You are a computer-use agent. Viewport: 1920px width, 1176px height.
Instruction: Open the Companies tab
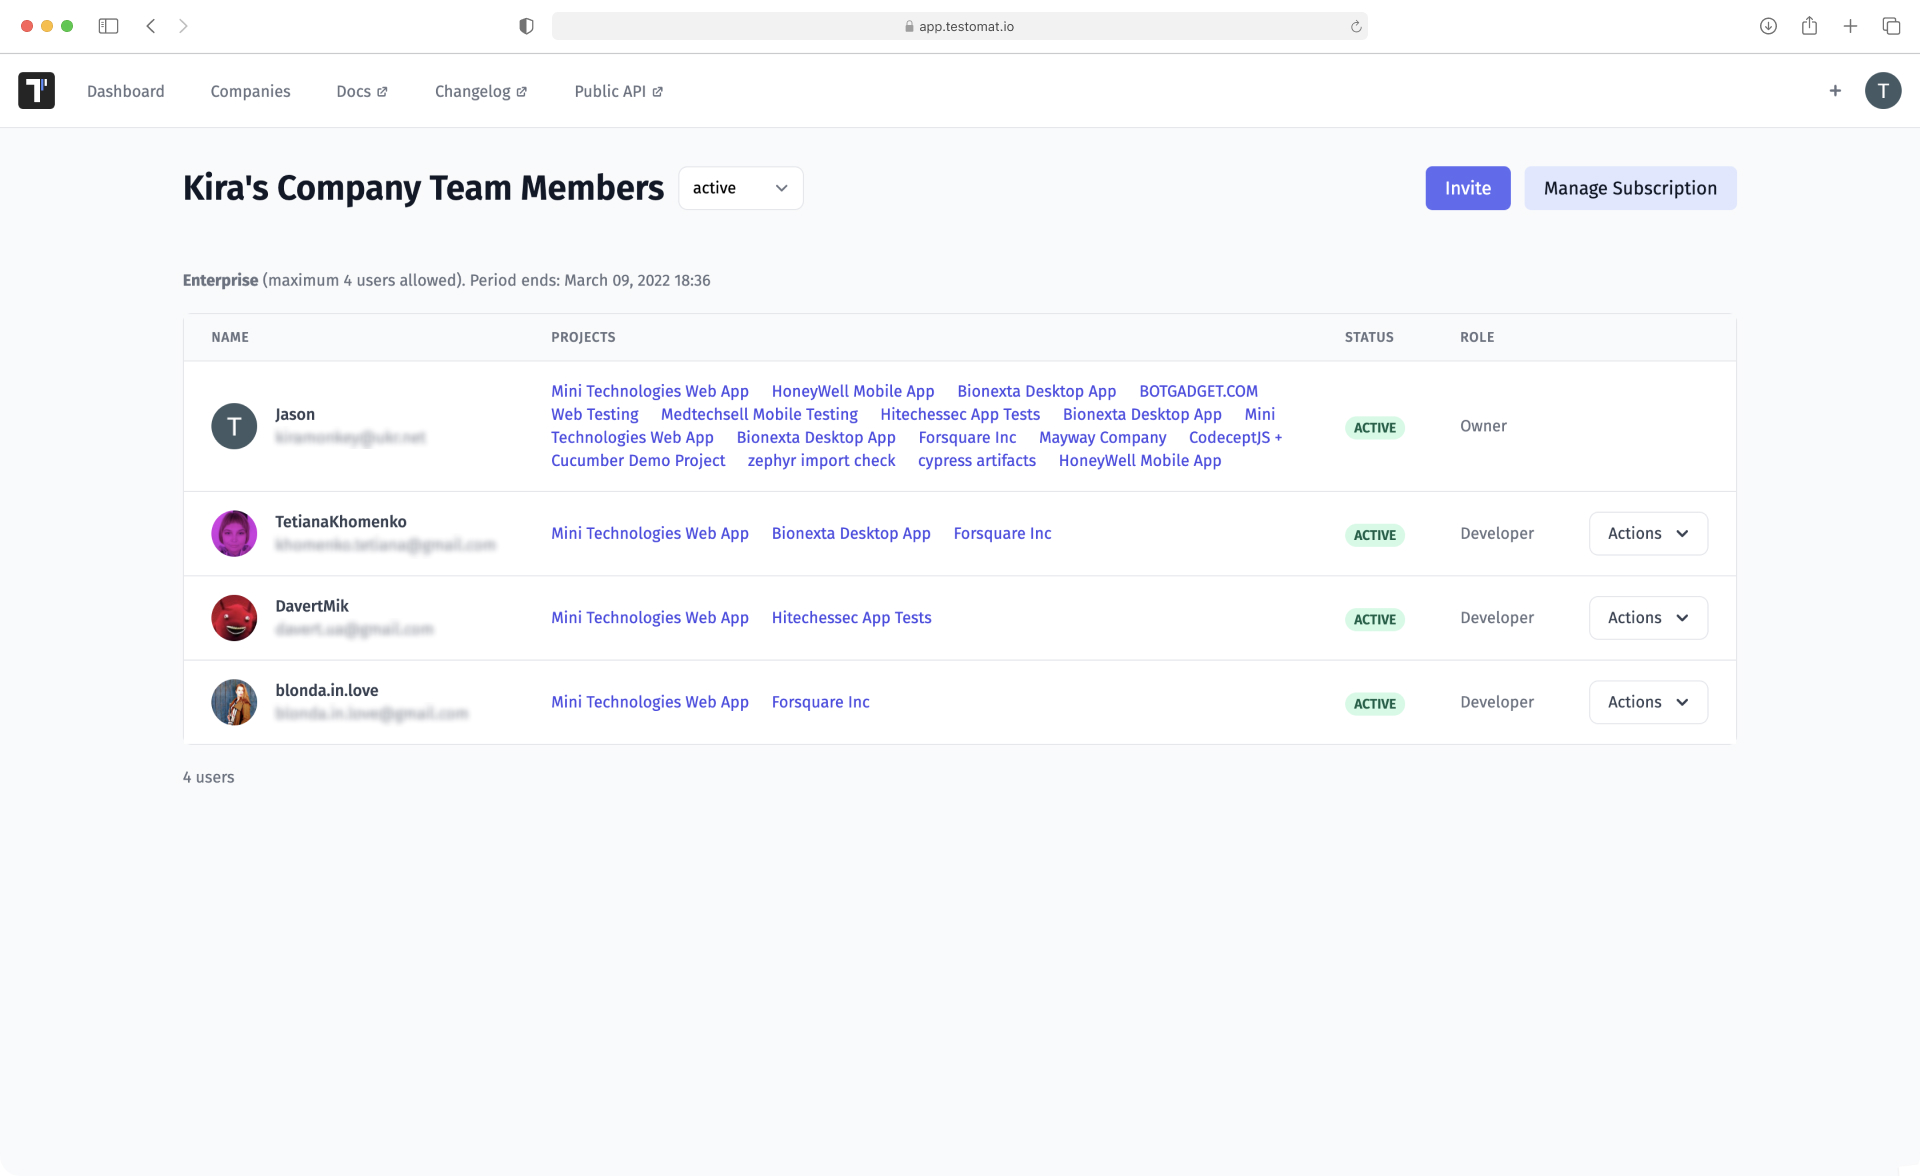(250, 90)
